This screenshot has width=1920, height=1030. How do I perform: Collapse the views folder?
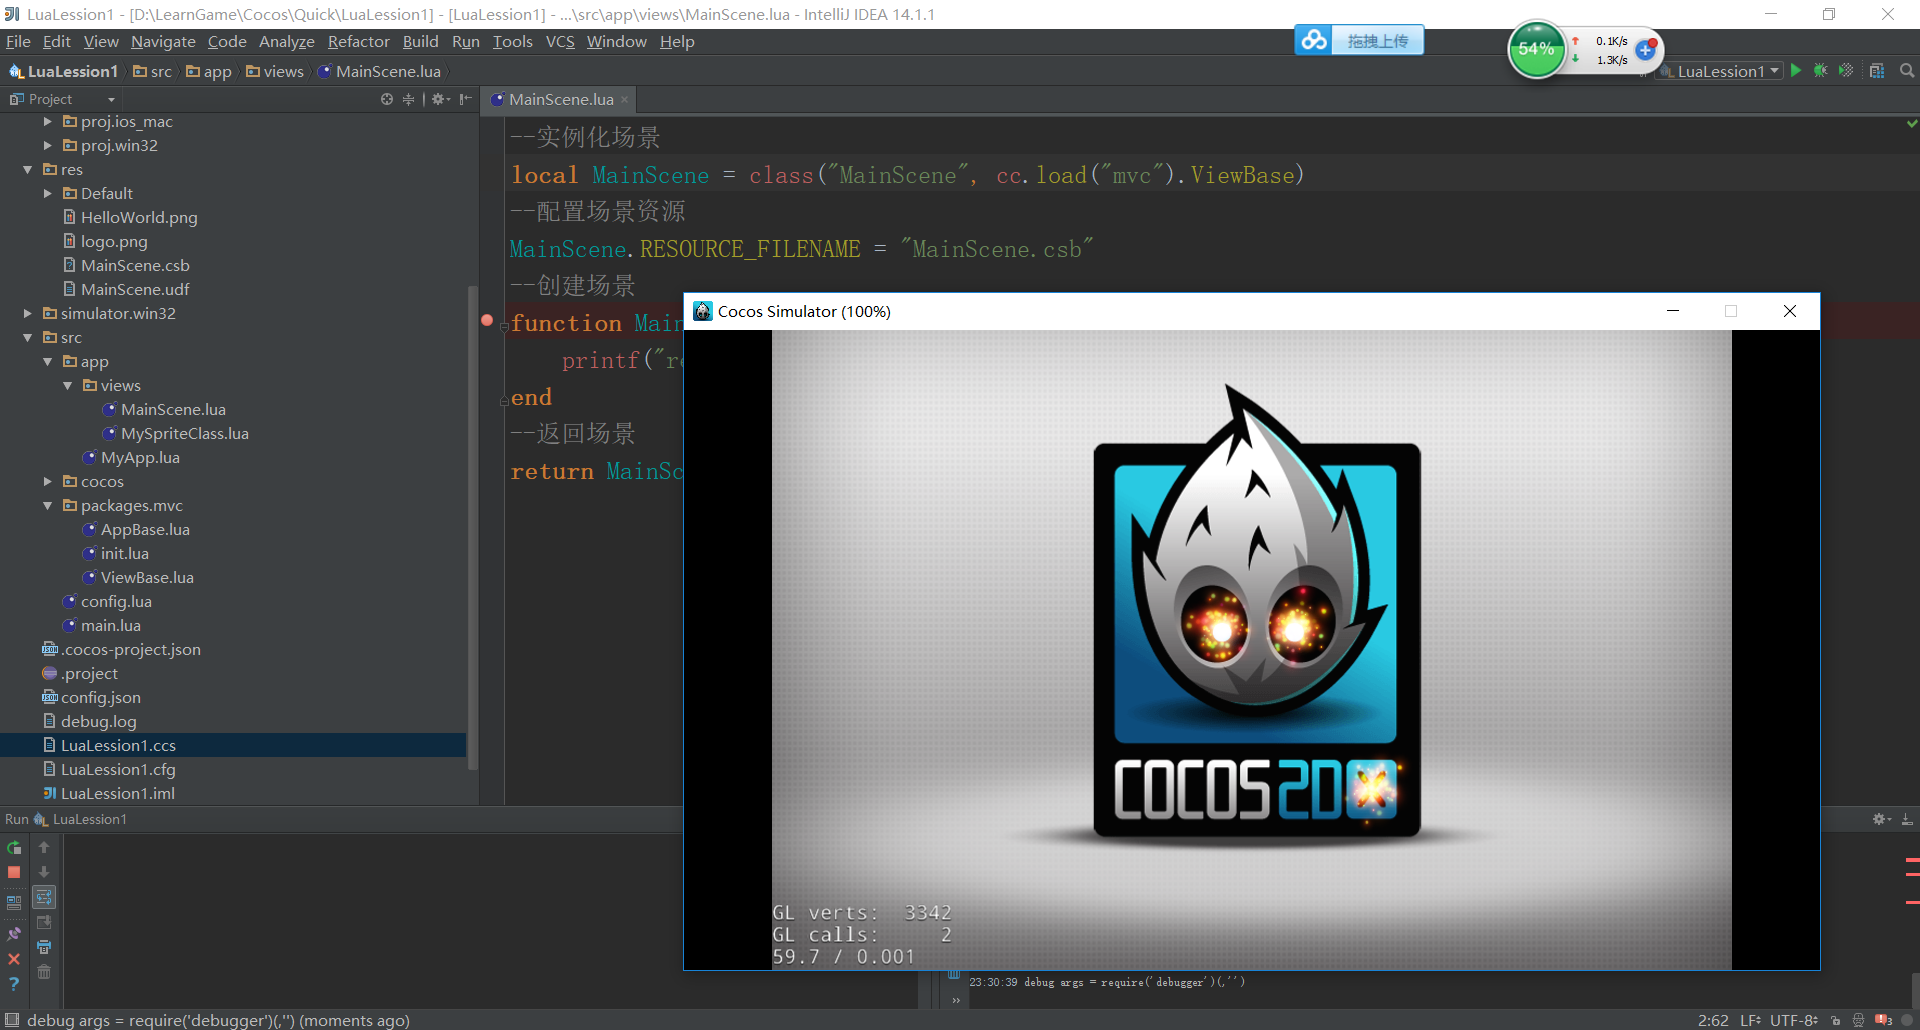[x=68, y=386]
